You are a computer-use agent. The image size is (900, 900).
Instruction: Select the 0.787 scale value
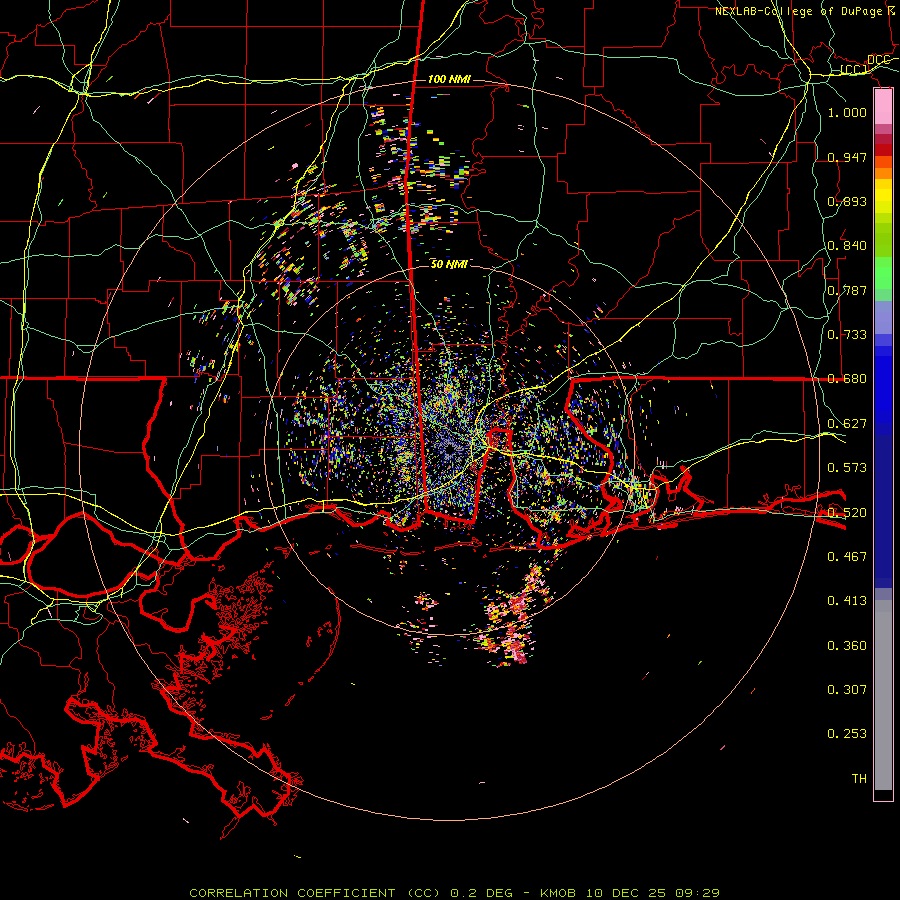click(847, 290)
